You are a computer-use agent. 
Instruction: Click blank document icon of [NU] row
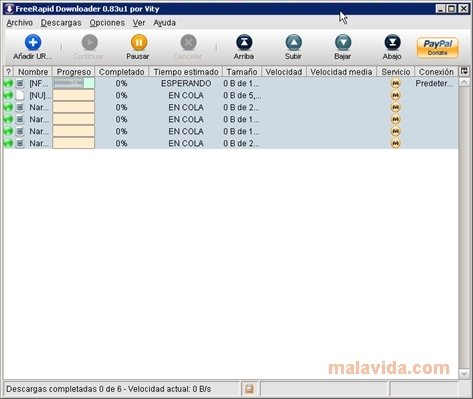coord(20,95)
